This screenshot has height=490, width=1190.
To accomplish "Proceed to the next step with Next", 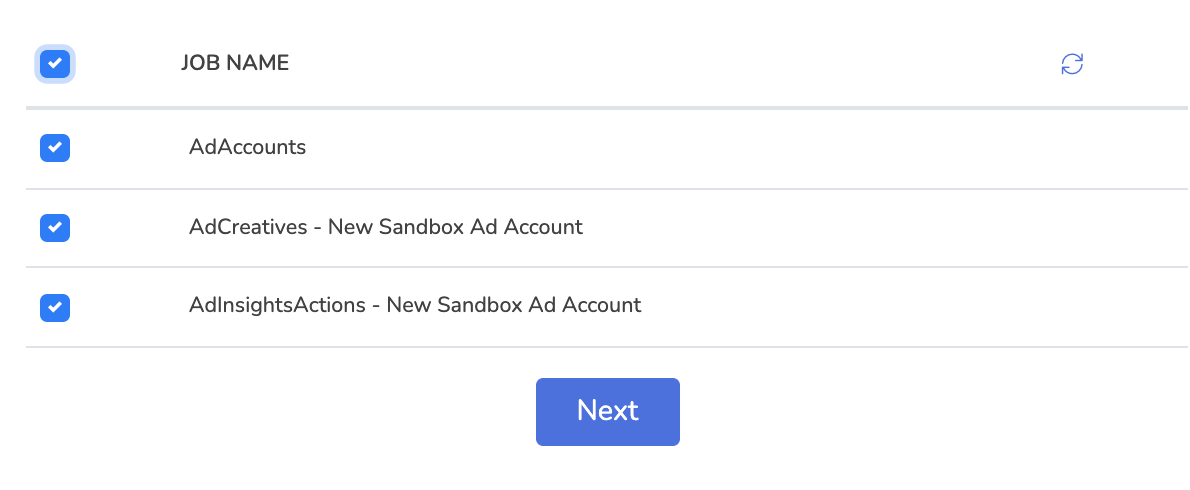I will [x=608, y=412].
